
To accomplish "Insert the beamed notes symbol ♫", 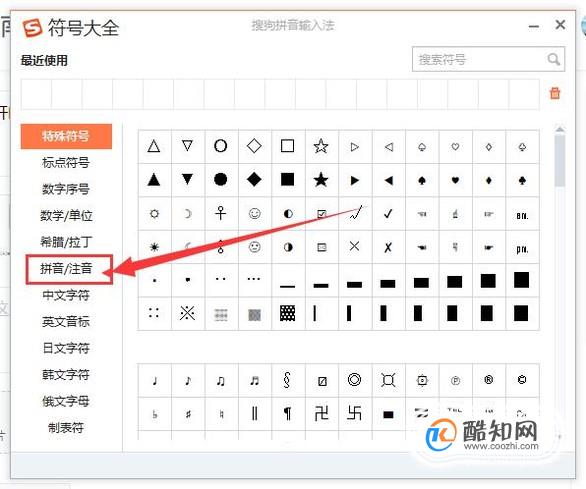I will click(221, 381).
